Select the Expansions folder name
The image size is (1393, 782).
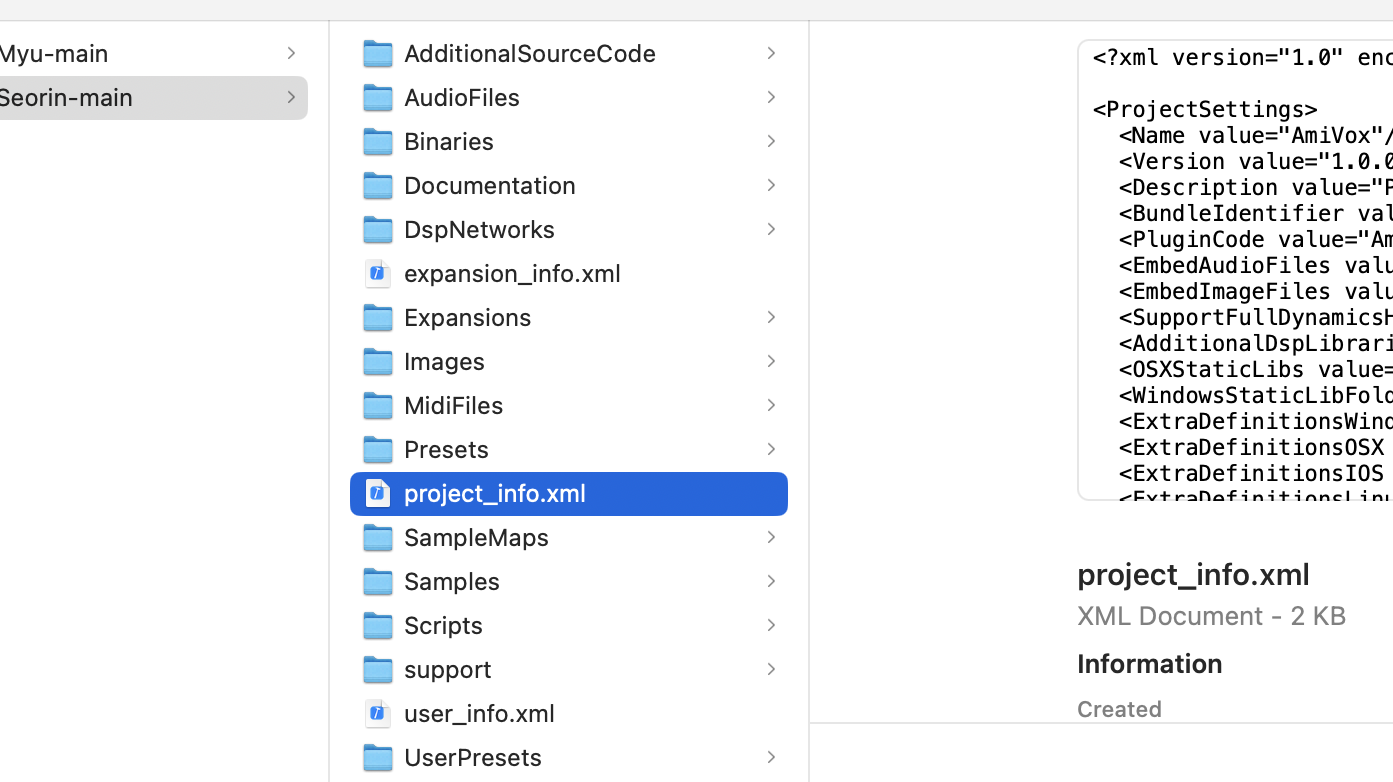click(x=468, y=317)
